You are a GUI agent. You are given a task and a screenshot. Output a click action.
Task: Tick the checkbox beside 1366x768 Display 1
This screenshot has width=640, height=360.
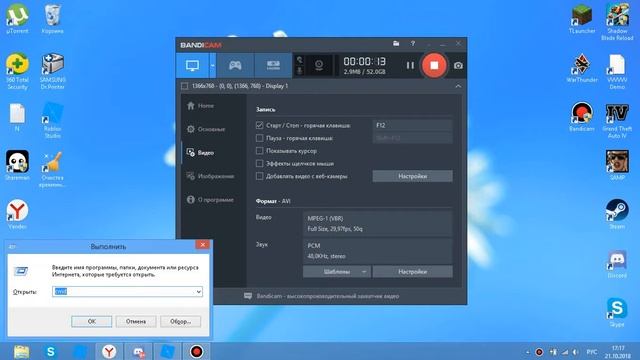184,86
